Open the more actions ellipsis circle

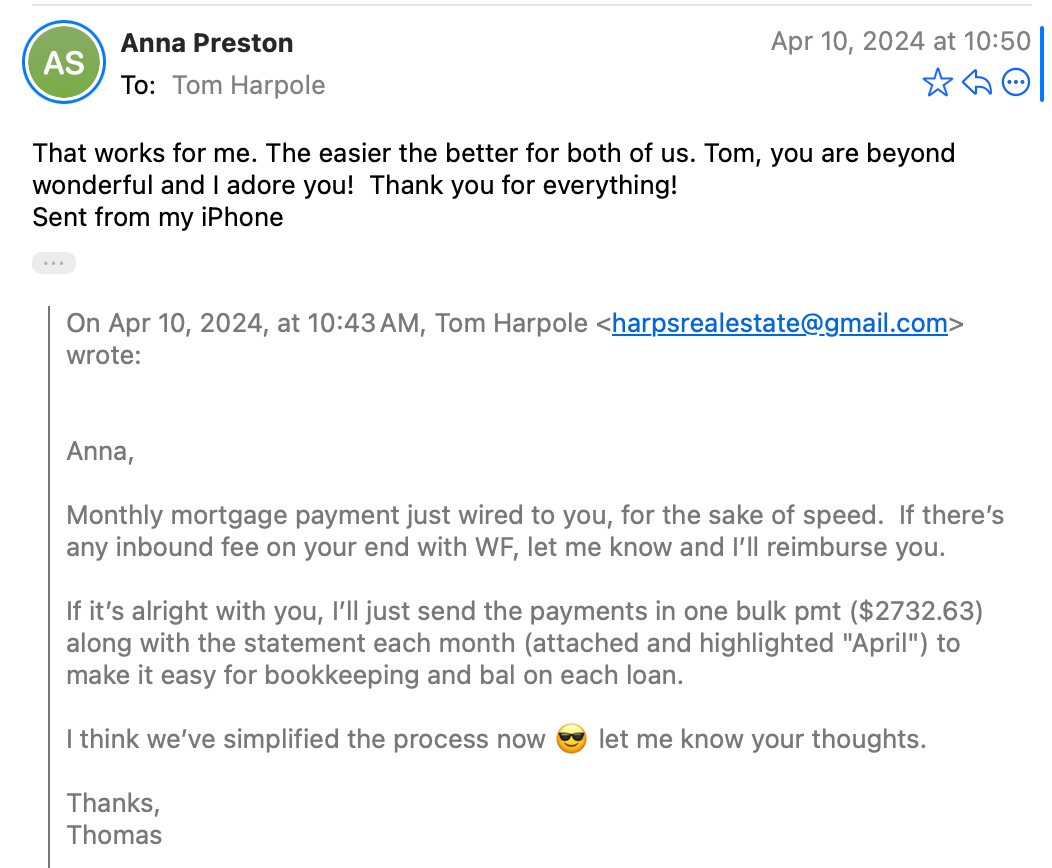pyautogui.click(x=1016, y=83)
